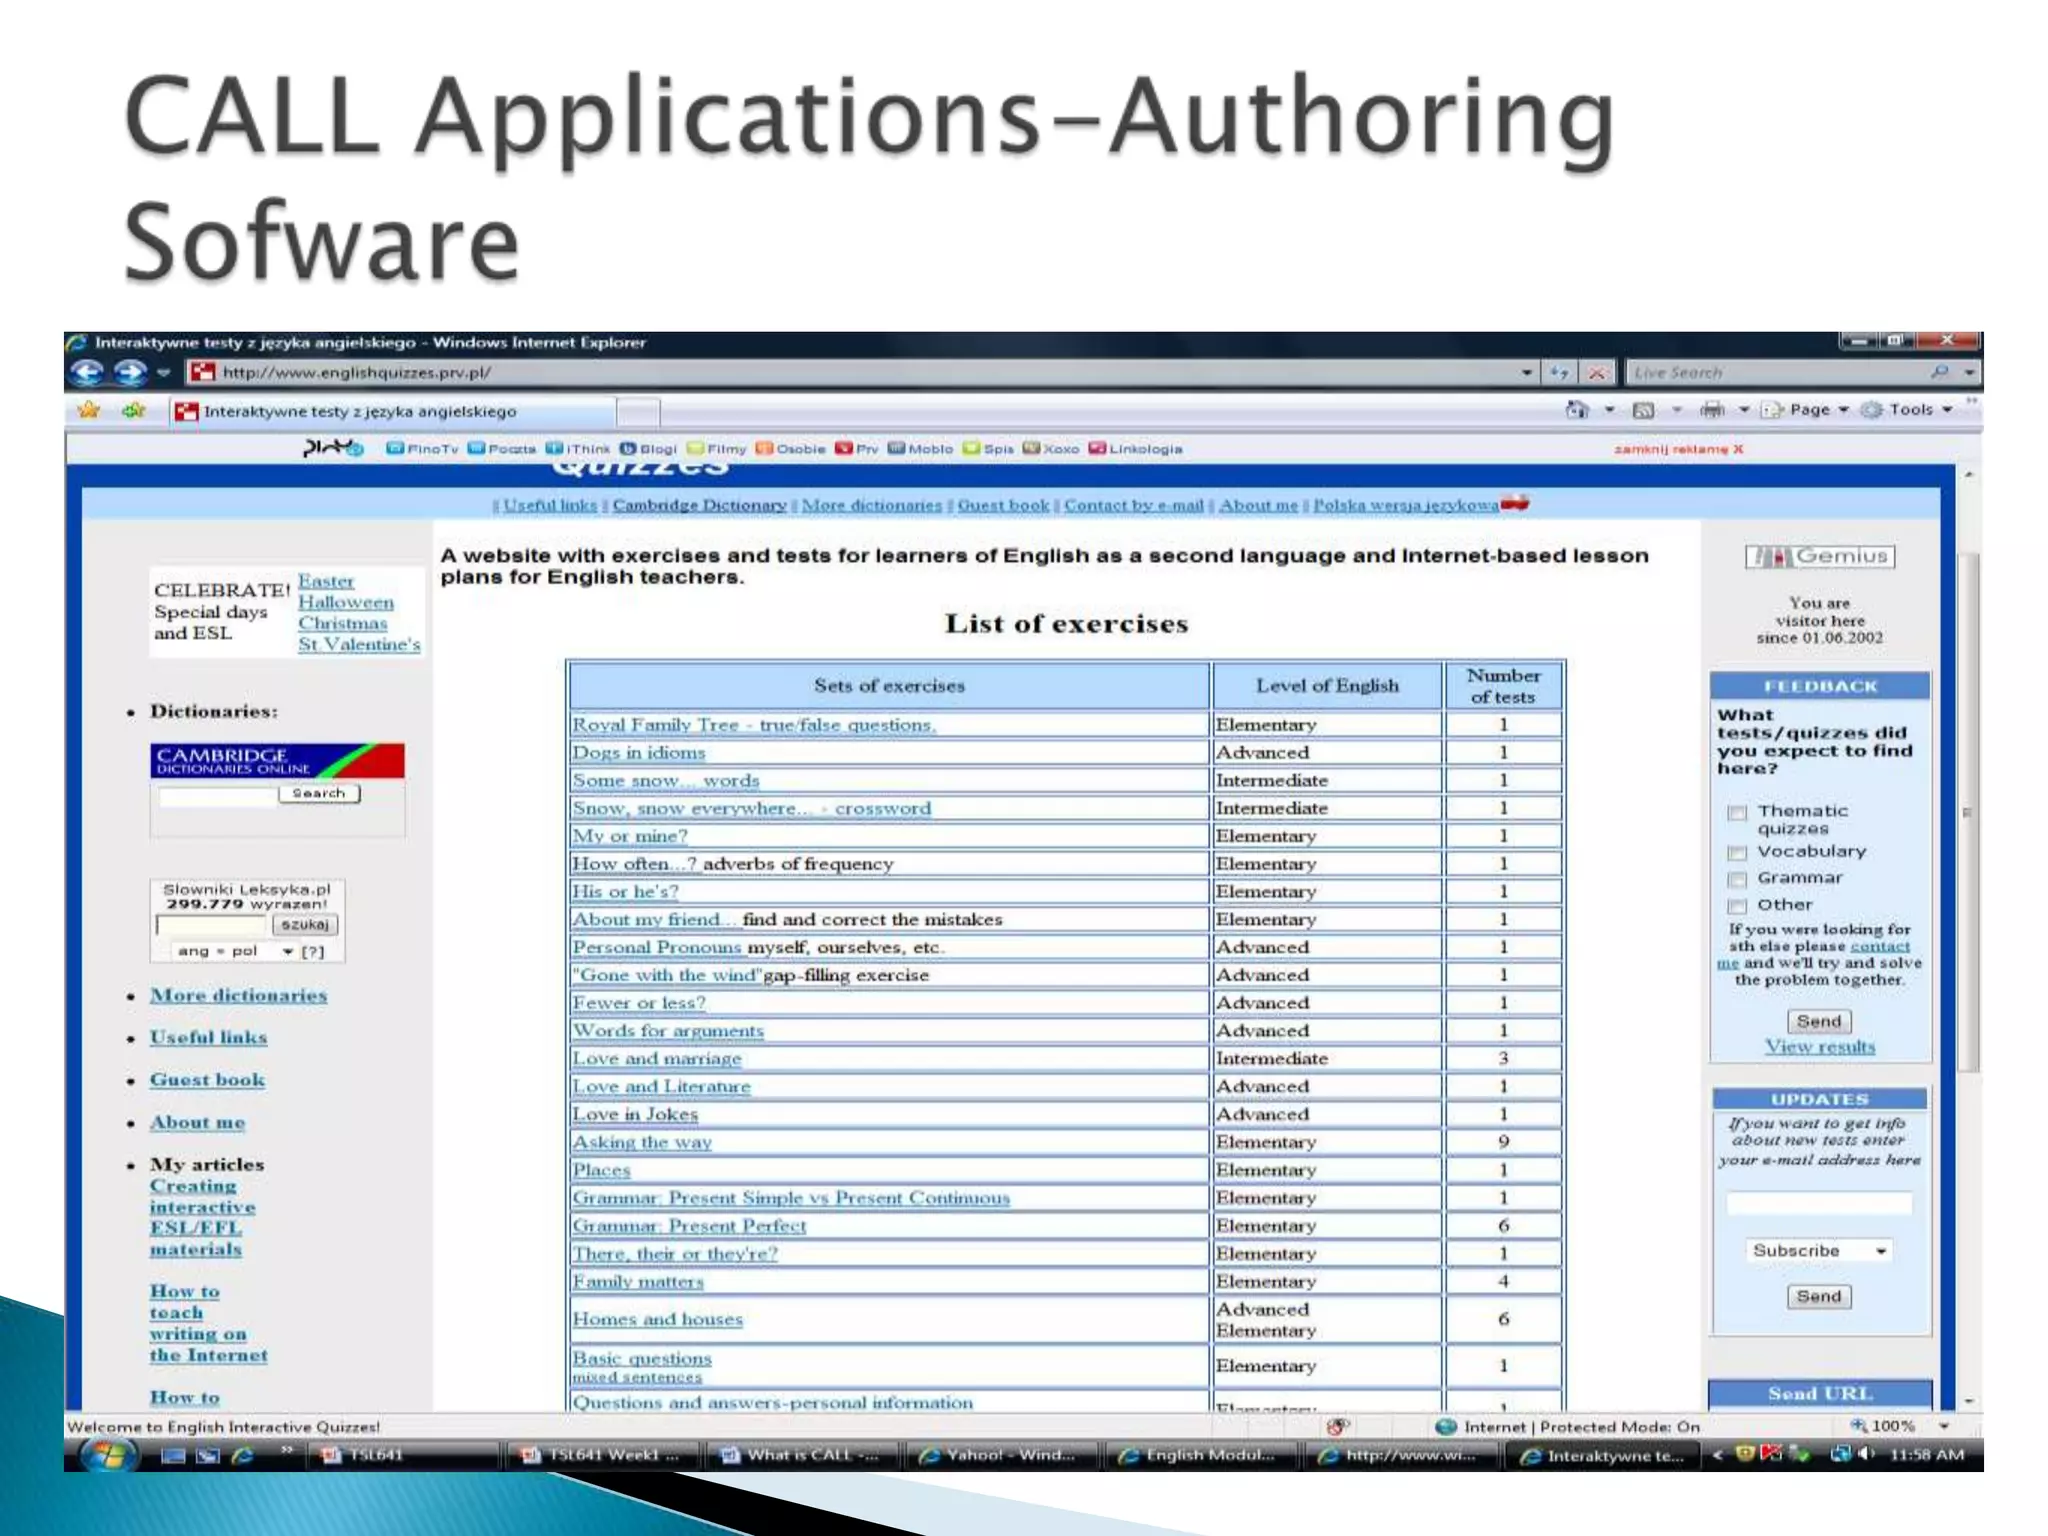Click the Refresh icon beside the address bar
The width and height of the screenshot is (2048, 1536).
coord(1559,373)
